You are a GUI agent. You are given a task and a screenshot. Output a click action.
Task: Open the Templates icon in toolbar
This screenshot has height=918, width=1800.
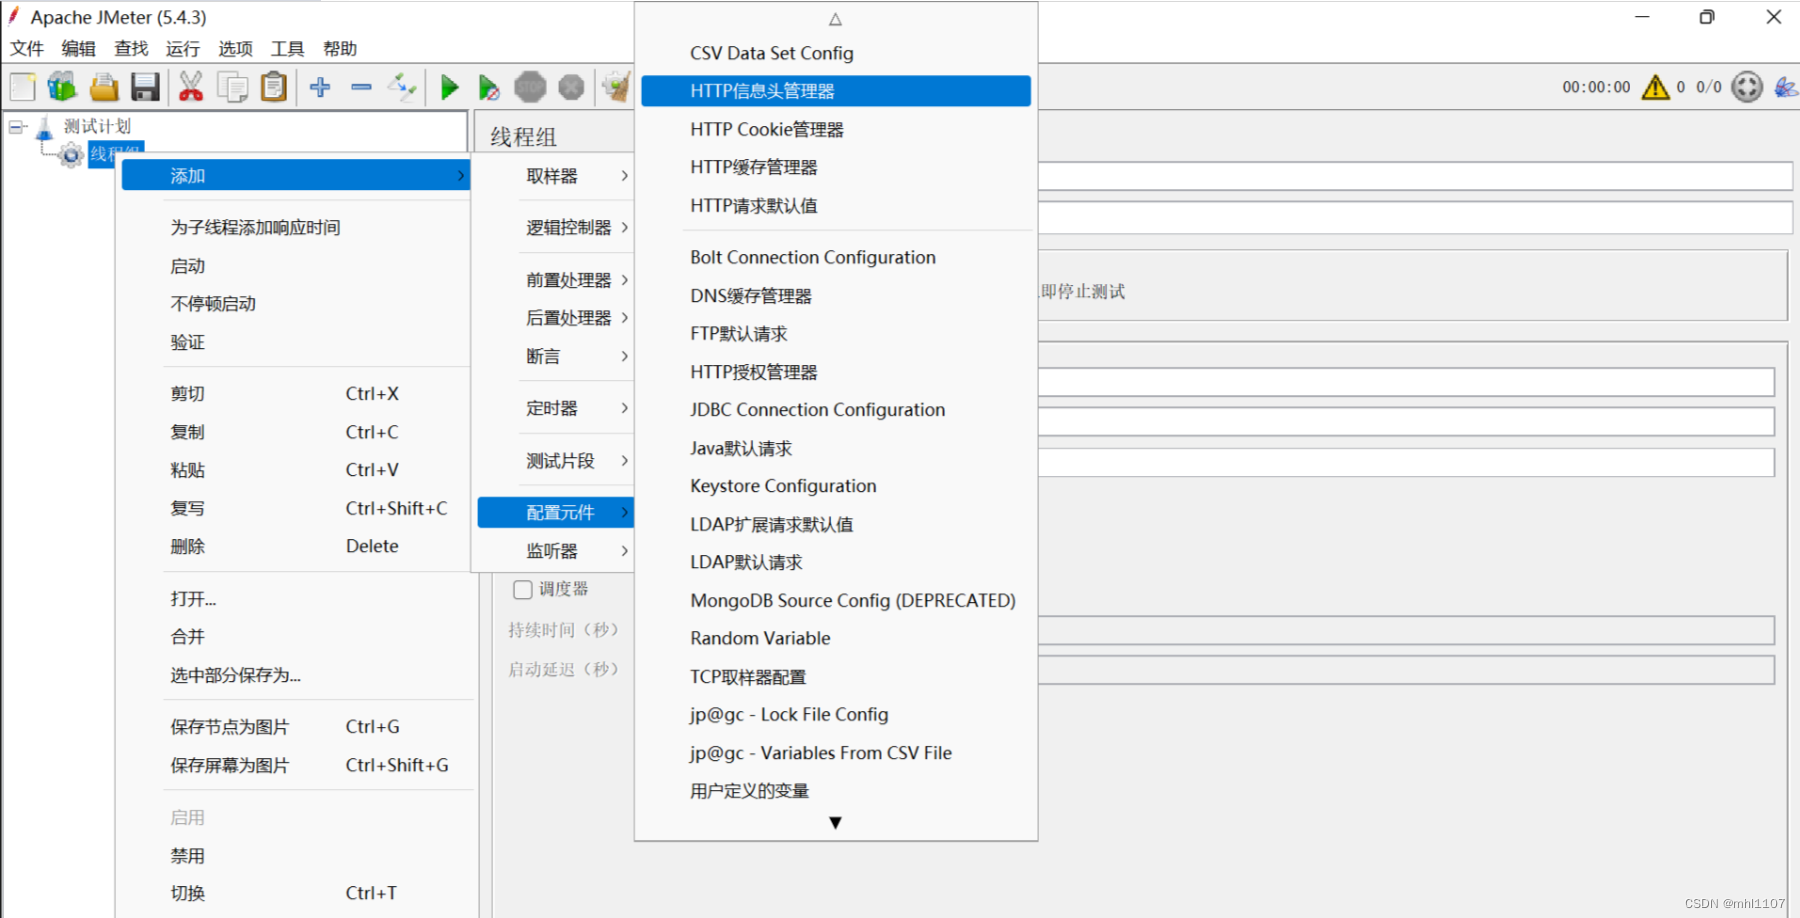(62, 88)
